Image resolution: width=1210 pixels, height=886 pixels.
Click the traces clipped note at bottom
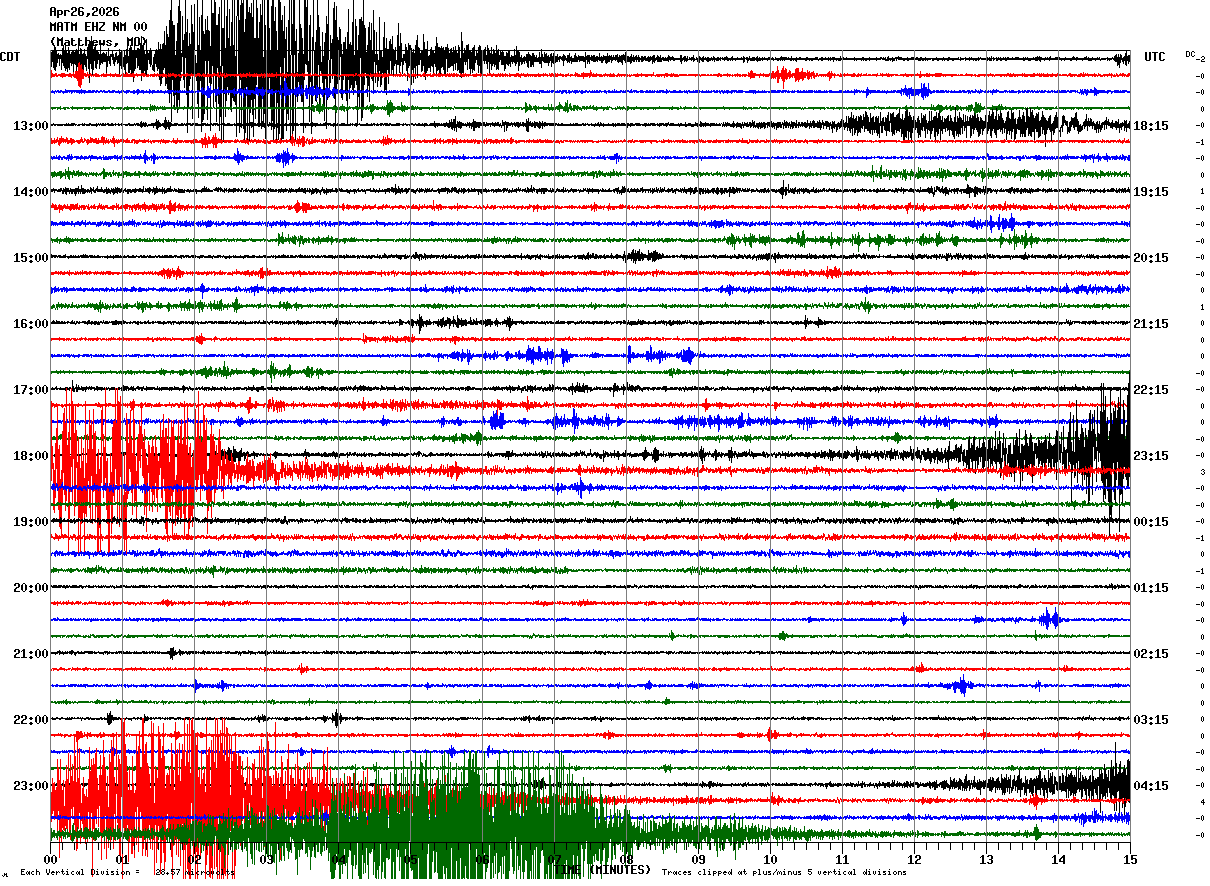(x=784, y=873)
